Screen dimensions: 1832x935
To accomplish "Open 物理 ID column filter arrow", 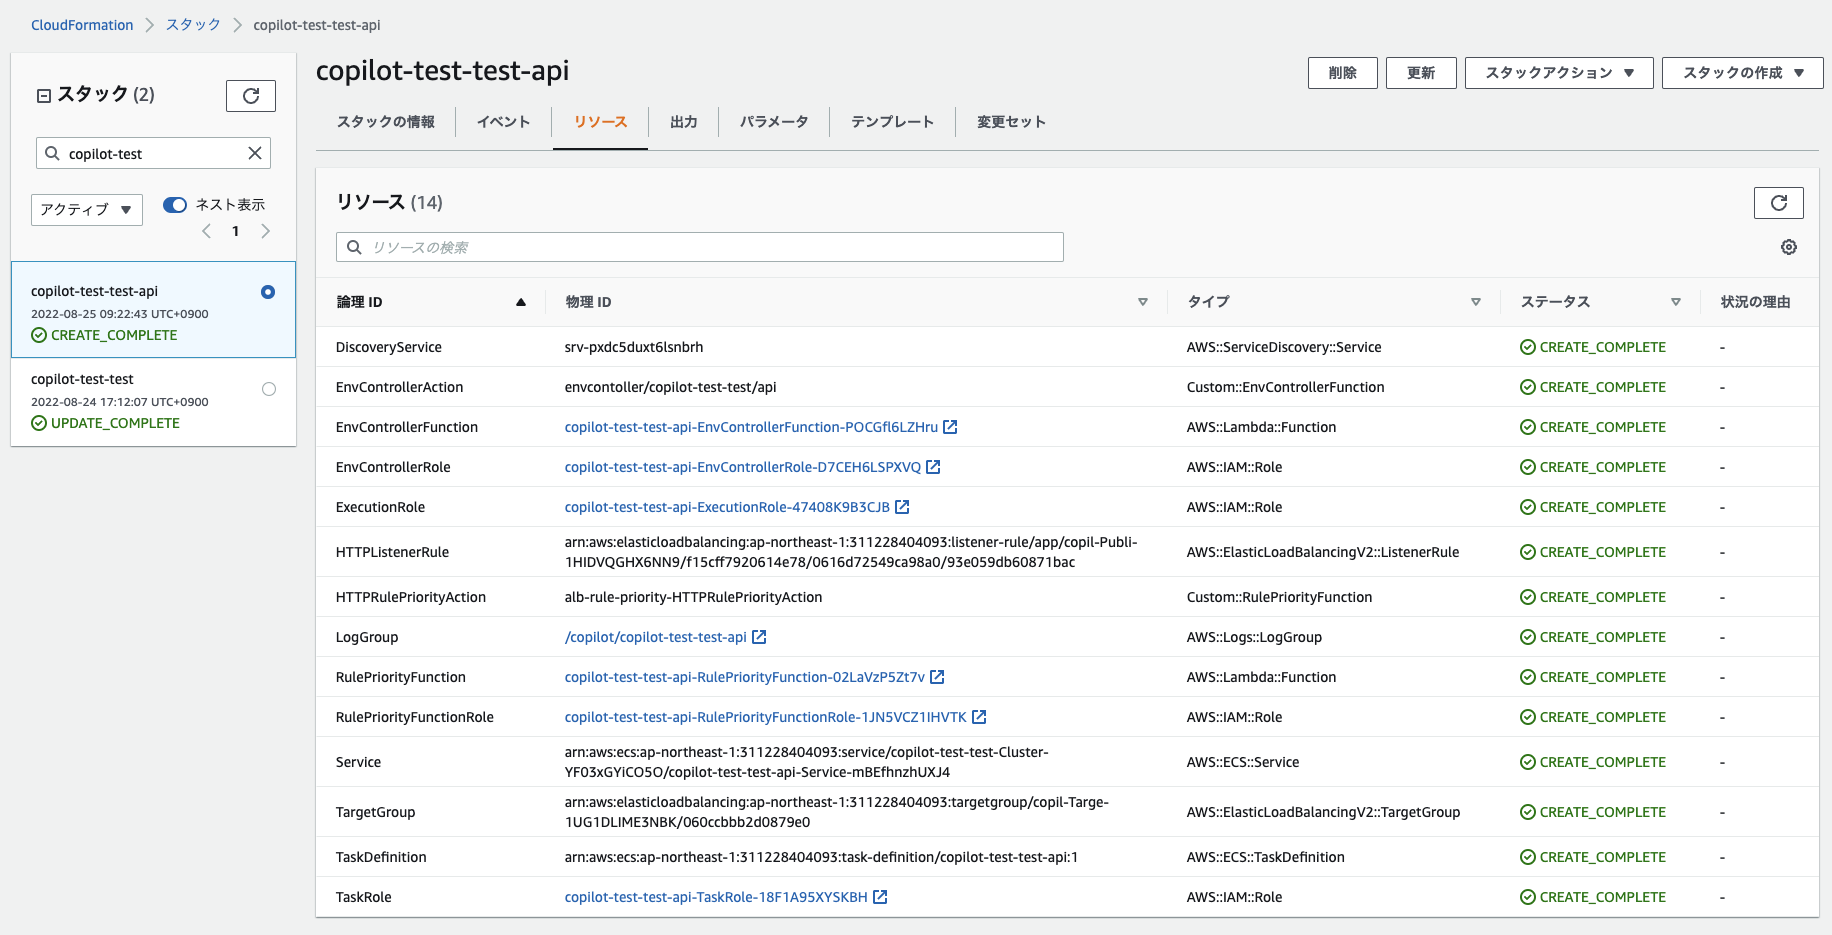I will (x=1143, y=302).
